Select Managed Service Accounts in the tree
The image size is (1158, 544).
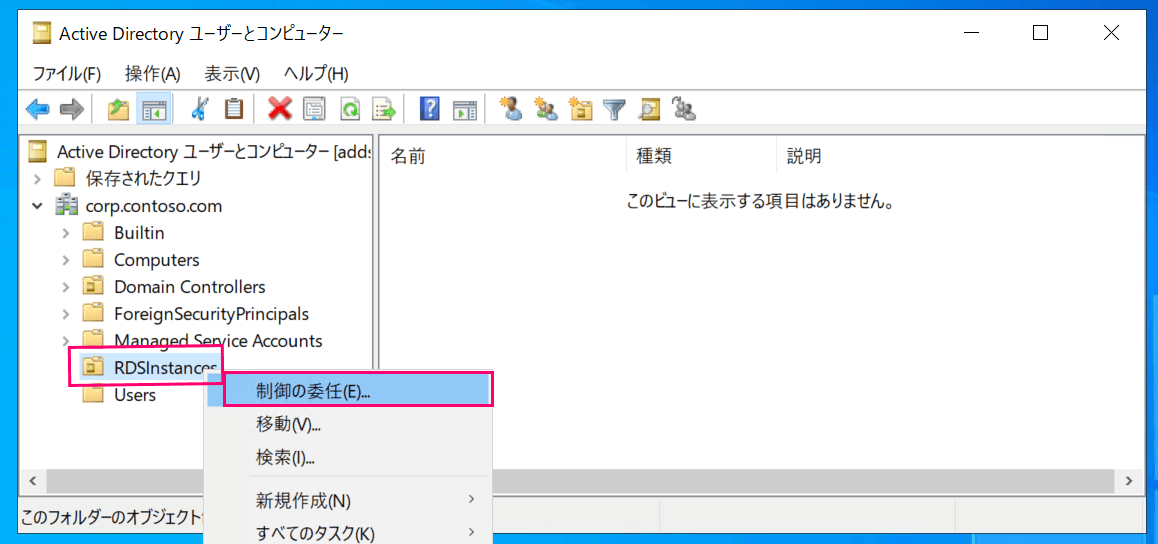(218, 340)
